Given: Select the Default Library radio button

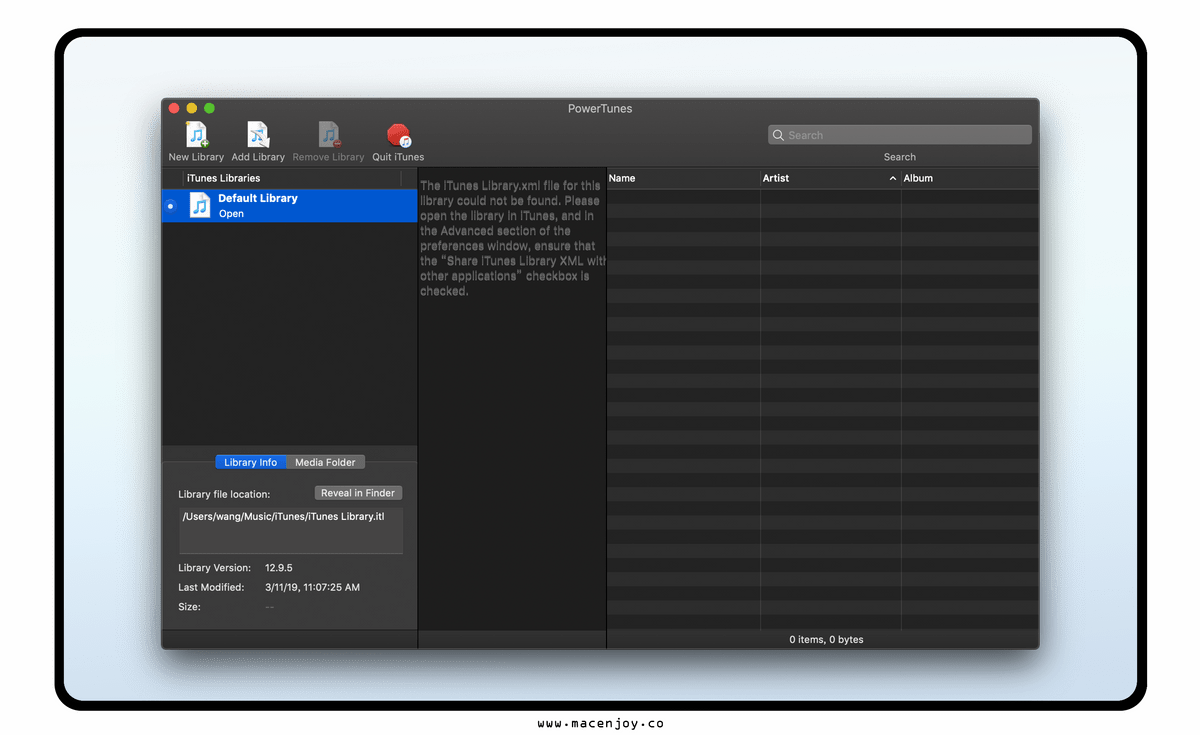Looking at the screenshot, I should click(170, 206).
